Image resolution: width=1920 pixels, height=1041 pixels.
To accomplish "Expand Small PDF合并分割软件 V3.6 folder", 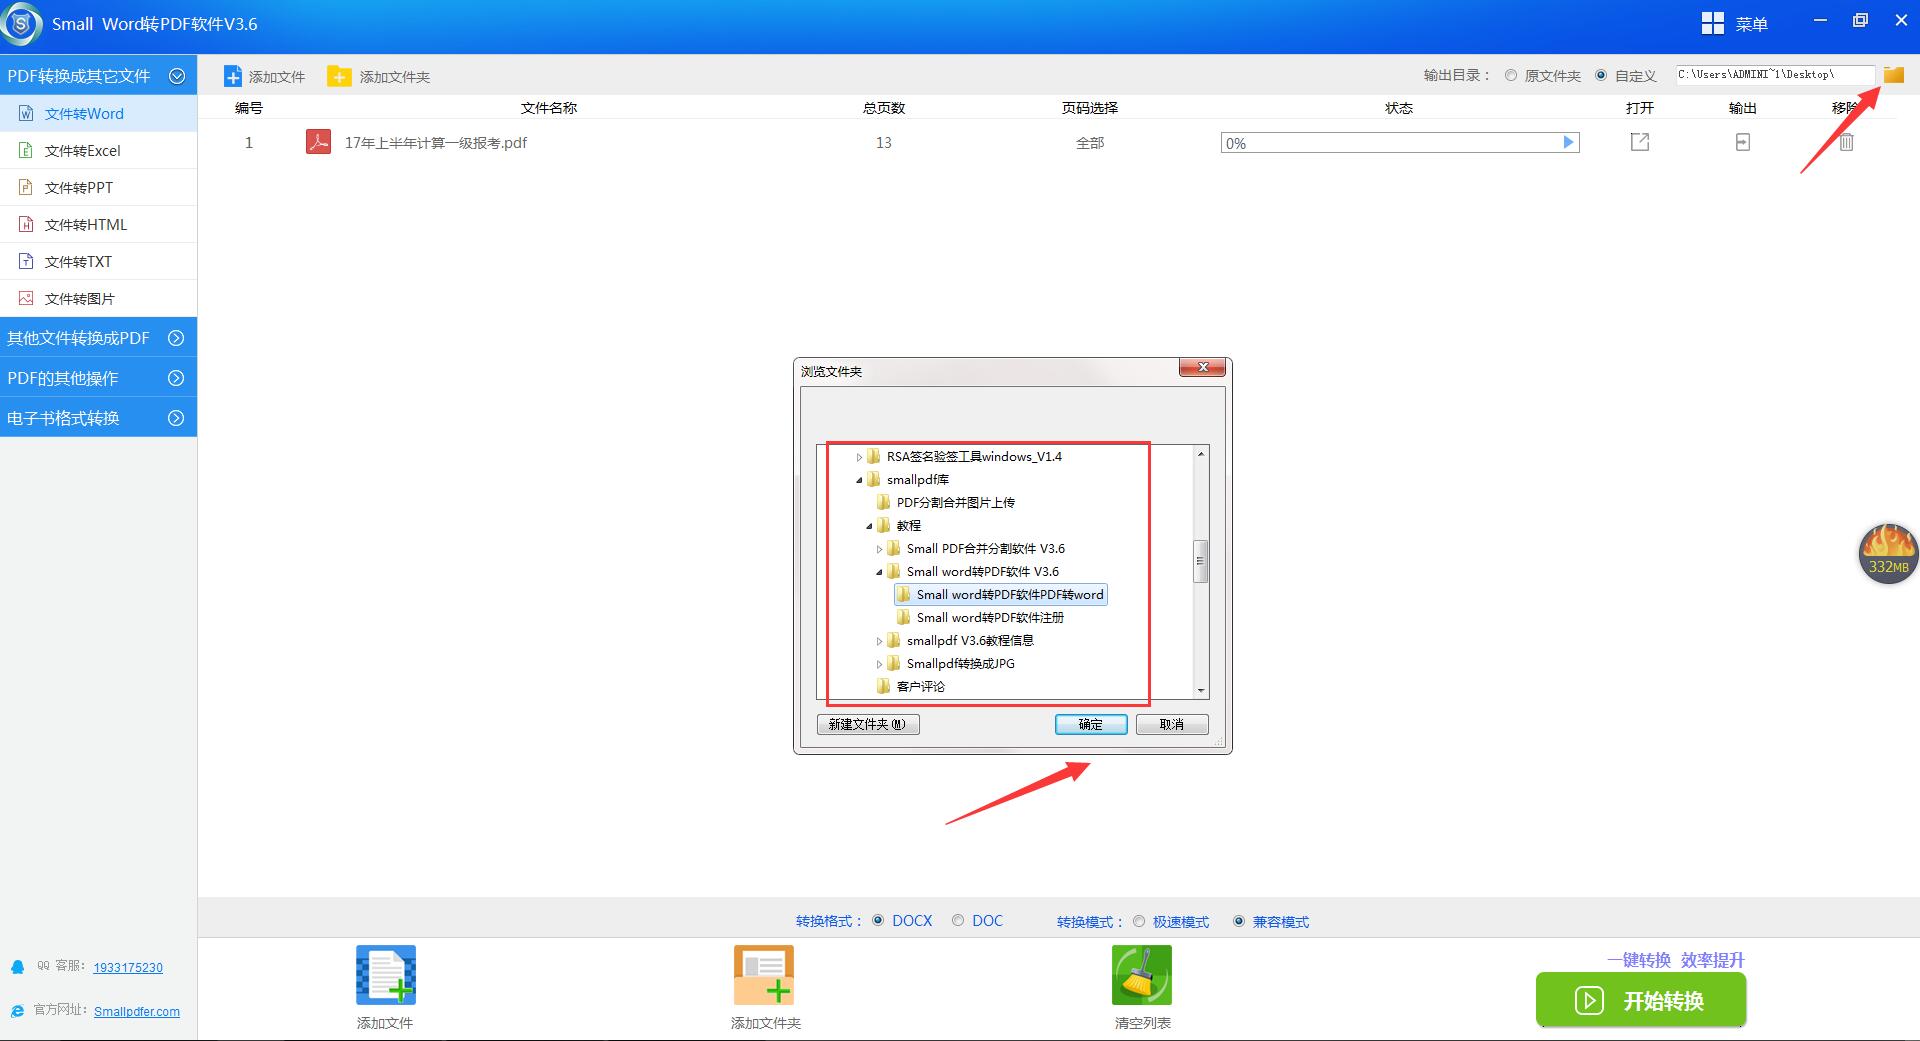I will pyautogui.click(x=879, y=549).
